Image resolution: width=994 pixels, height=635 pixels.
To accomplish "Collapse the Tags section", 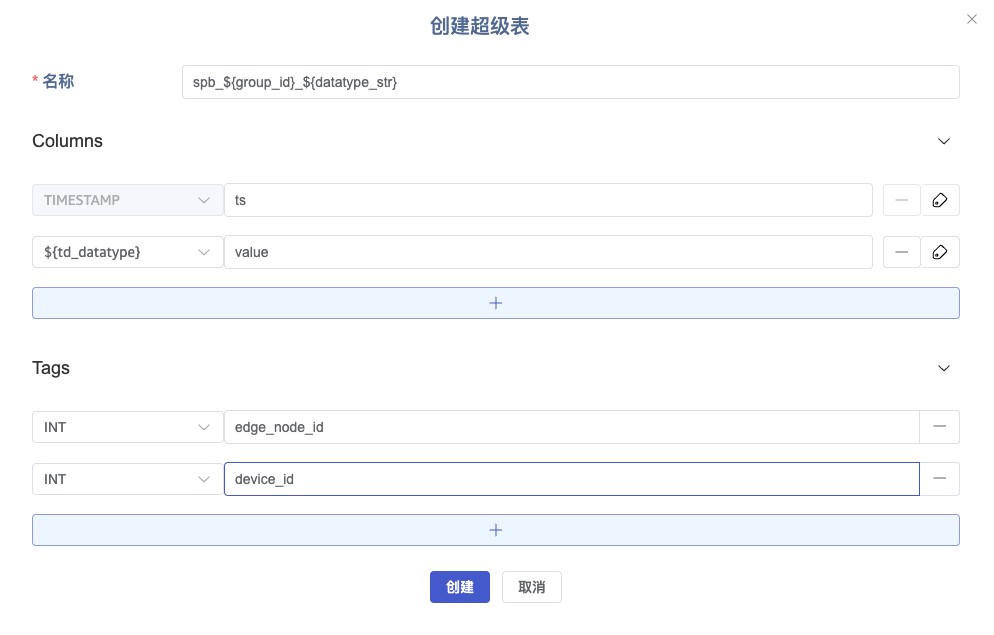I will (943, 368).
